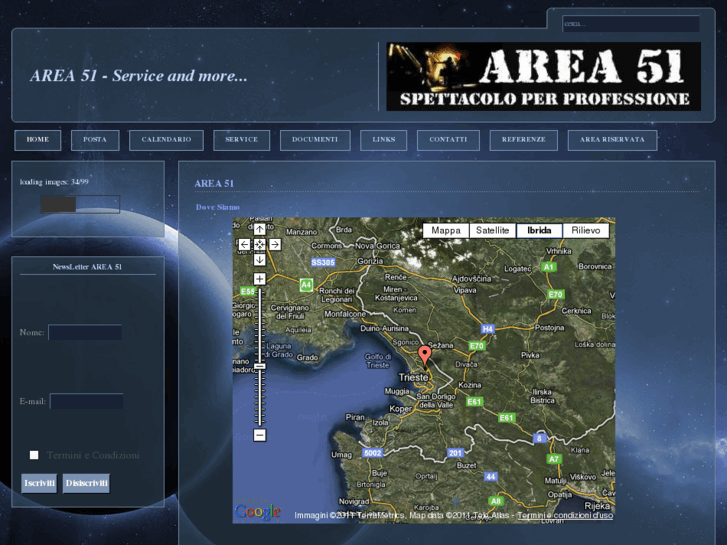Tick the Termini e Condizioni checkbox

click(34, 455)
